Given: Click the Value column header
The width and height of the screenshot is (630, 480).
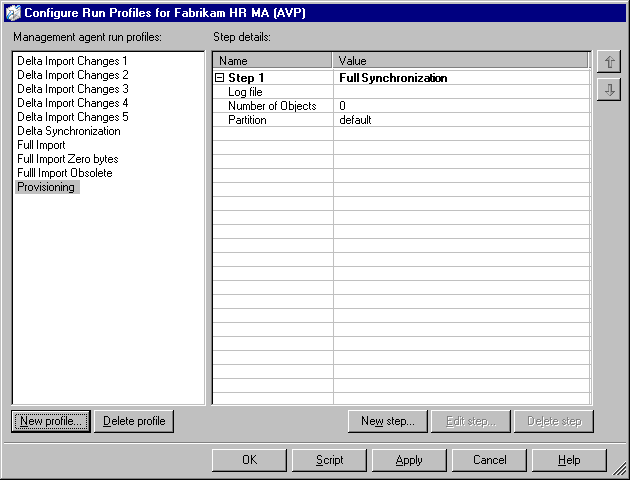Looking at the screenshot, I should (x=460, y=61).
